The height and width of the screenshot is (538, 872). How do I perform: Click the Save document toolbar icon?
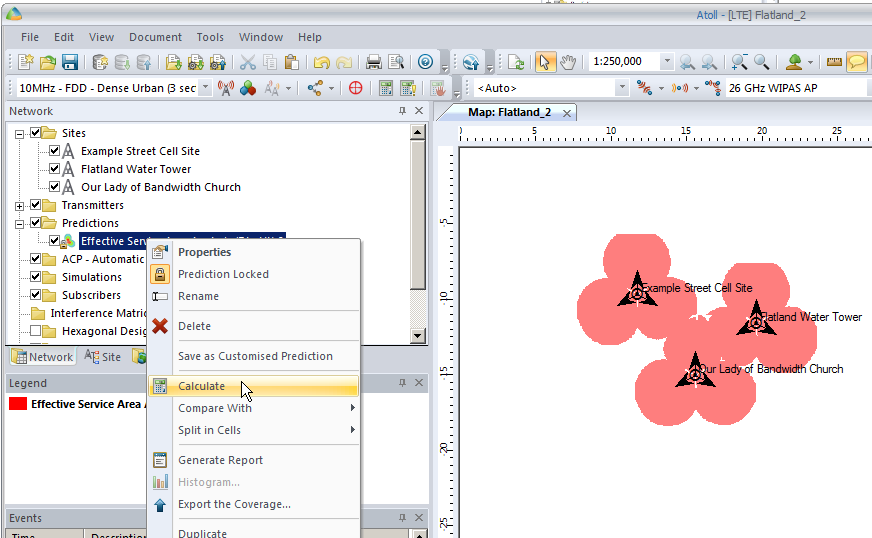pos(70,62)
